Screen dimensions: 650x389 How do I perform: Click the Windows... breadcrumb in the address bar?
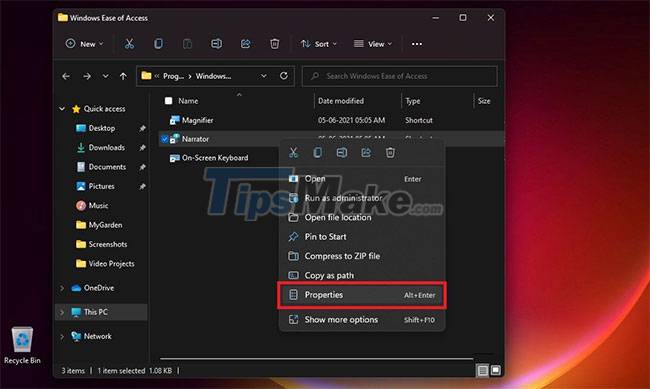213,76
